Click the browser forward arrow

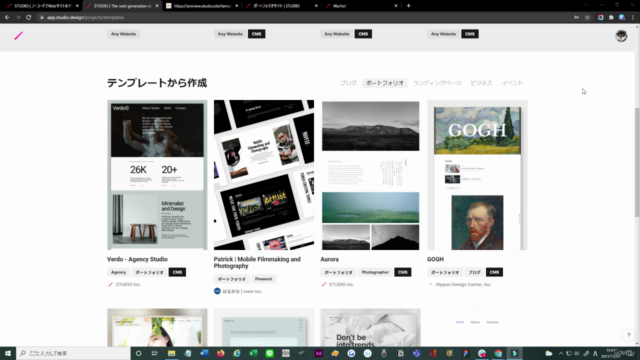[18, 18]
